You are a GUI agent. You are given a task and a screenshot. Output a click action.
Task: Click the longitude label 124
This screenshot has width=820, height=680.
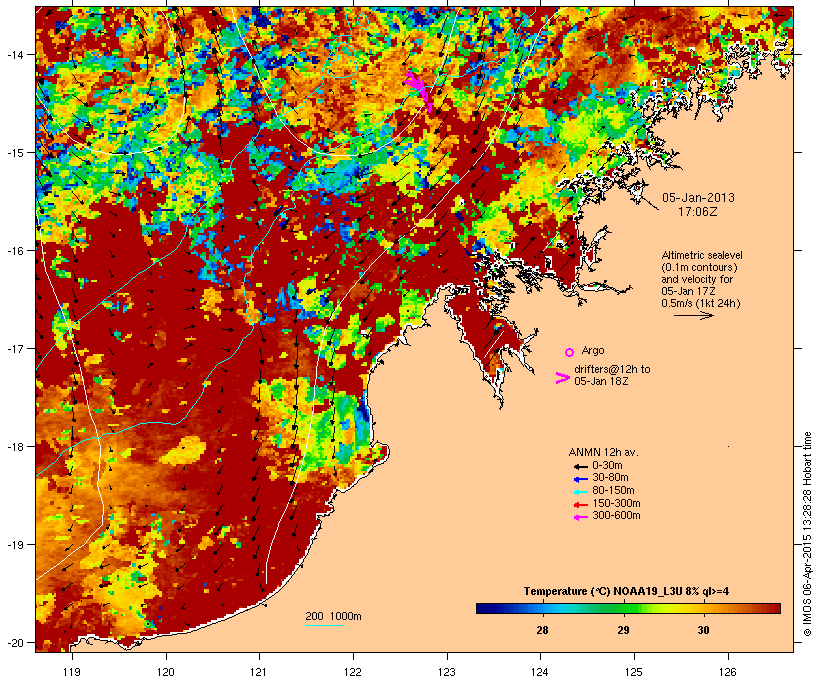click(540, 672)
